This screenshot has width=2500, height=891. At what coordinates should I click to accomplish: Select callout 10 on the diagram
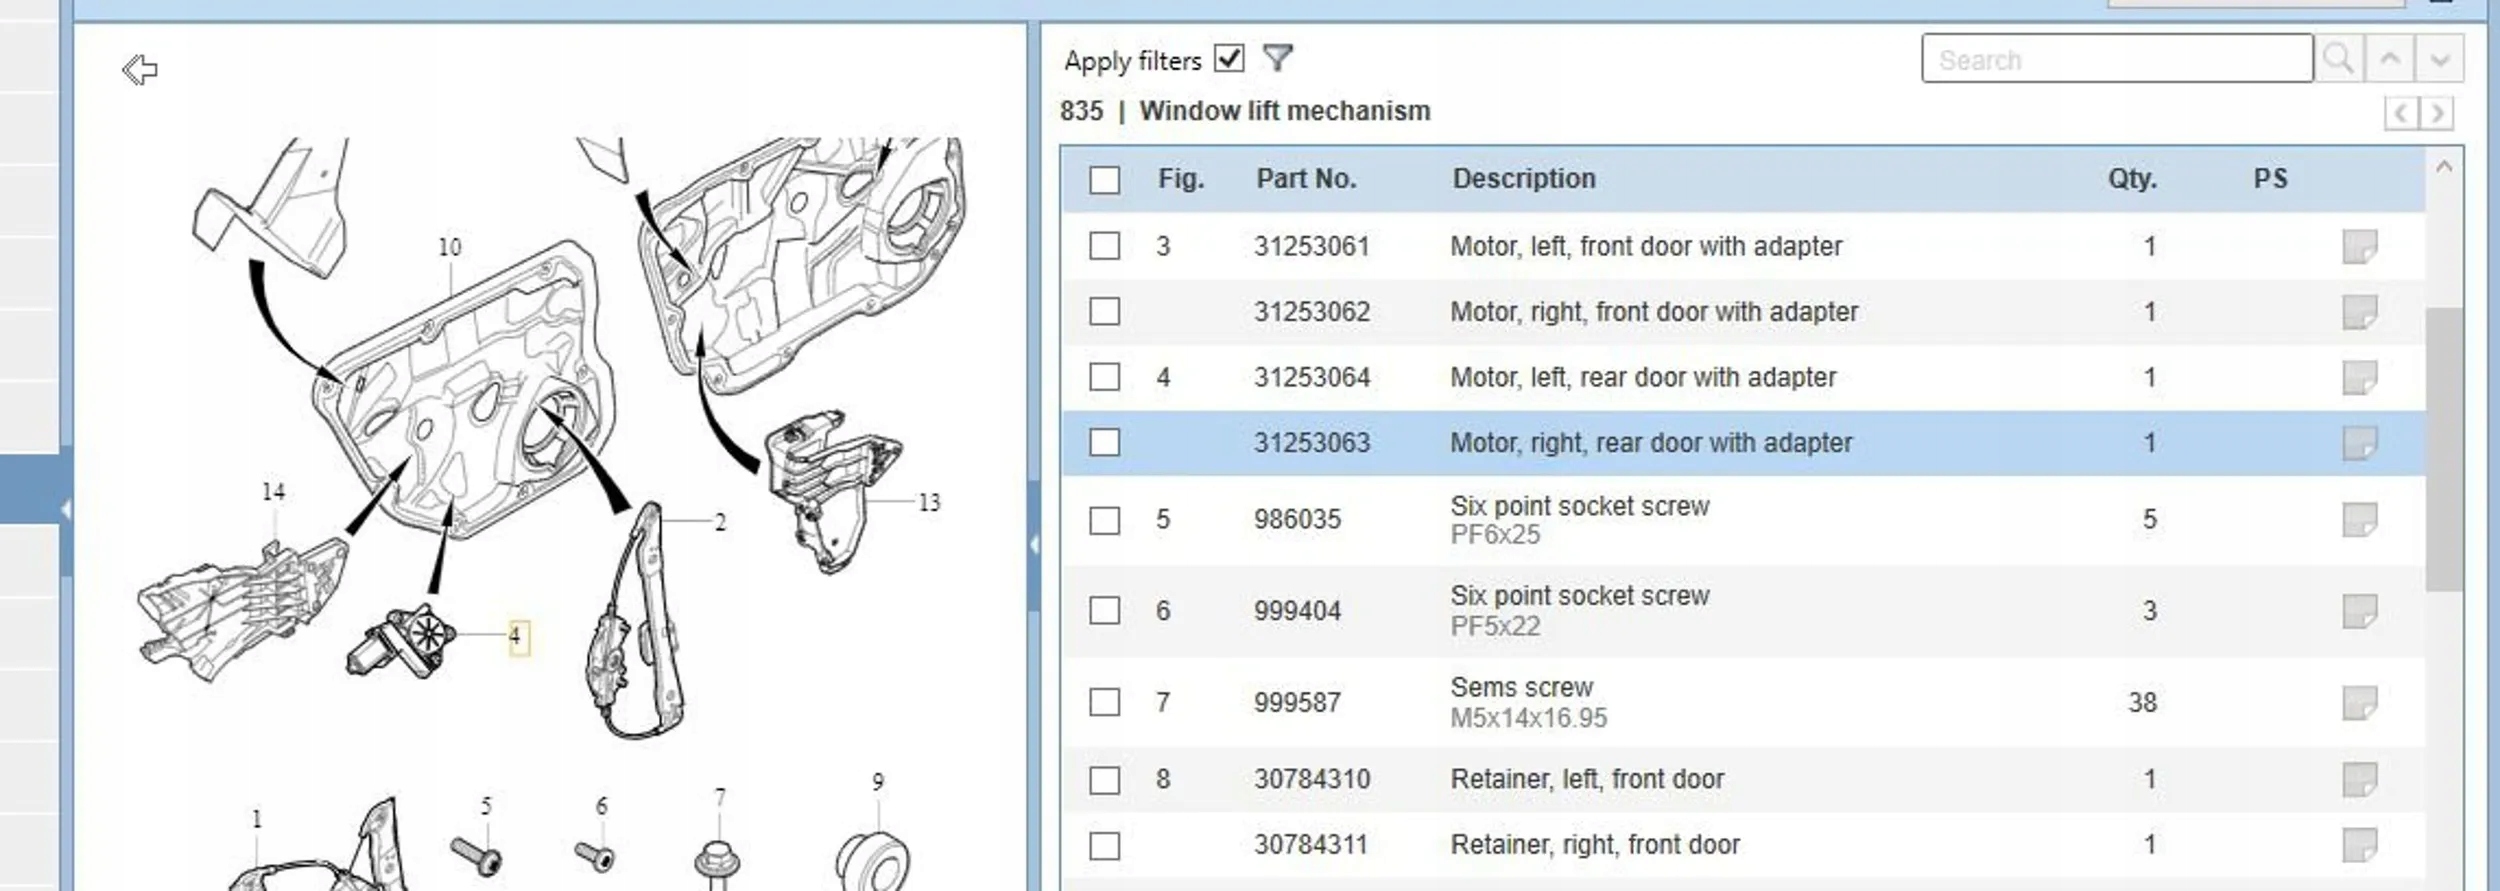[450, 247]
